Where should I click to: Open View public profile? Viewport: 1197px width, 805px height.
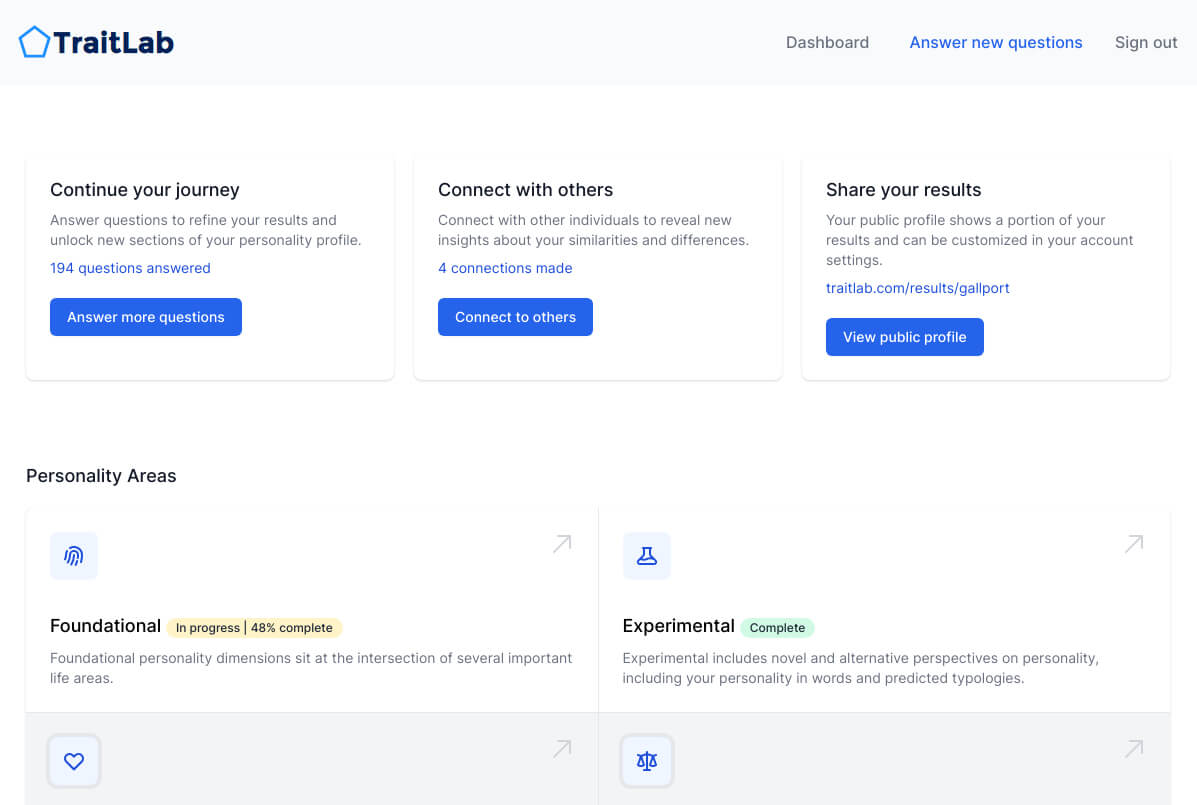point(904,337)
